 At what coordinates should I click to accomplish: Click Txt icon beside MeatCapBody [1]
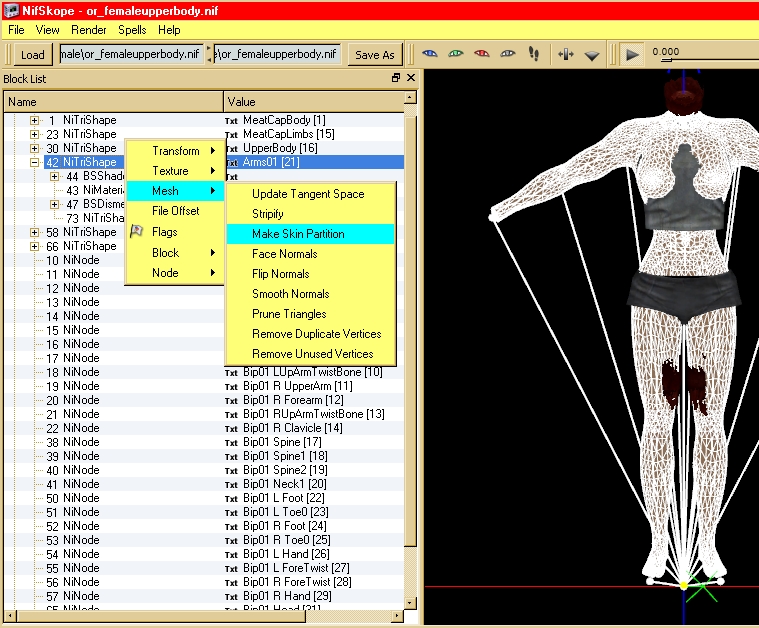[231, 121]
